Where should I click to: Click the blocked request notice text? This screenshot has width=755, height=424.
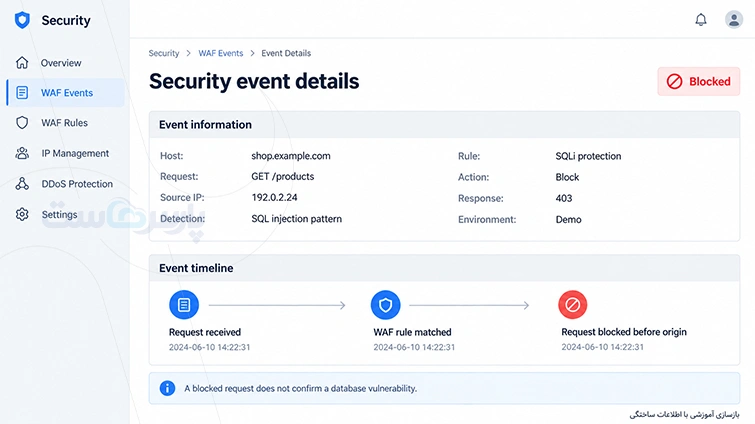300,388
